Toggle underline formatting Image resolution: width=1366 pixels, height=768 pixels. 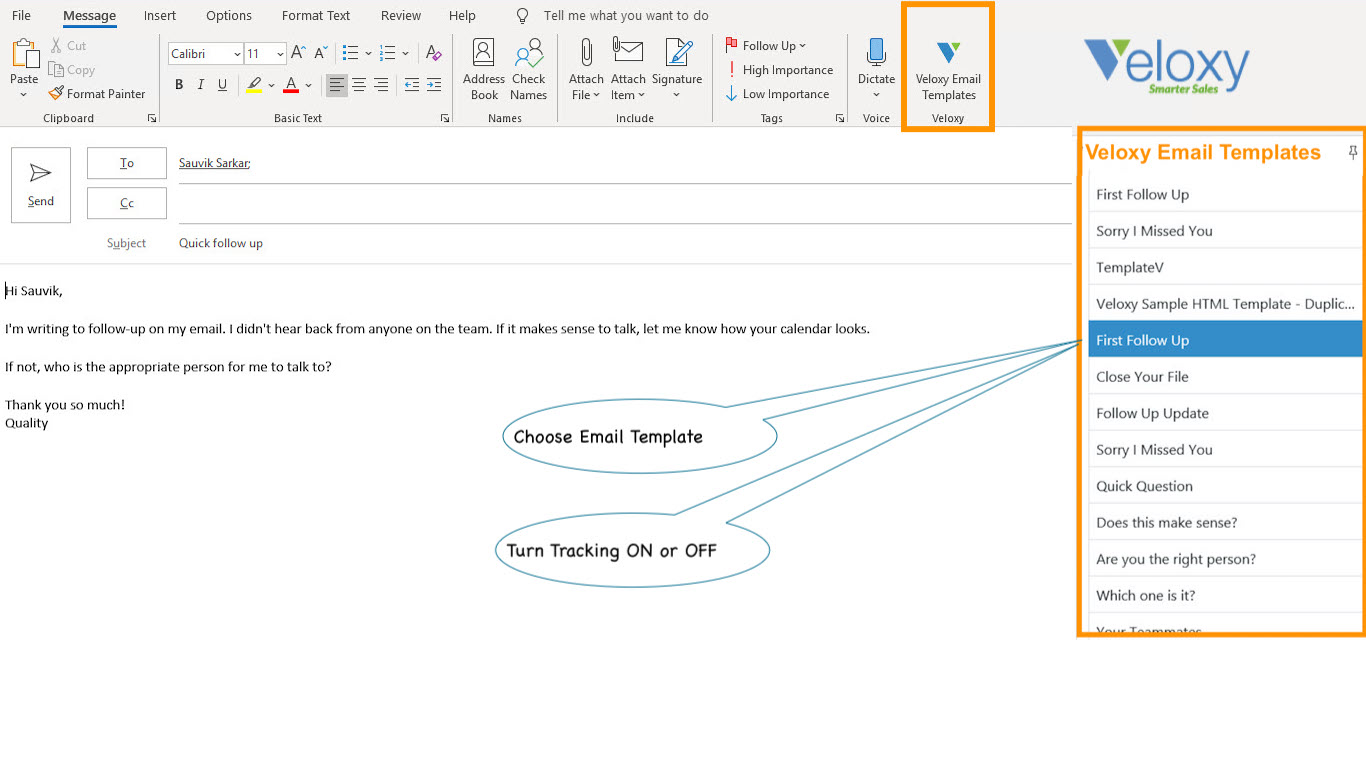pyautogui.click(x=222, y=85)
